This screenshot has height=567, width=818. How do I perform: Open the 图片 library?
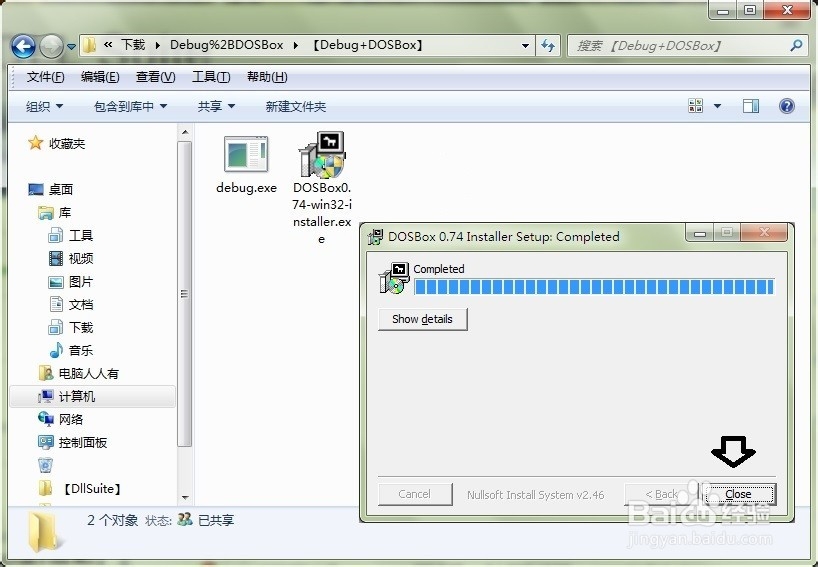coord(80,282)
